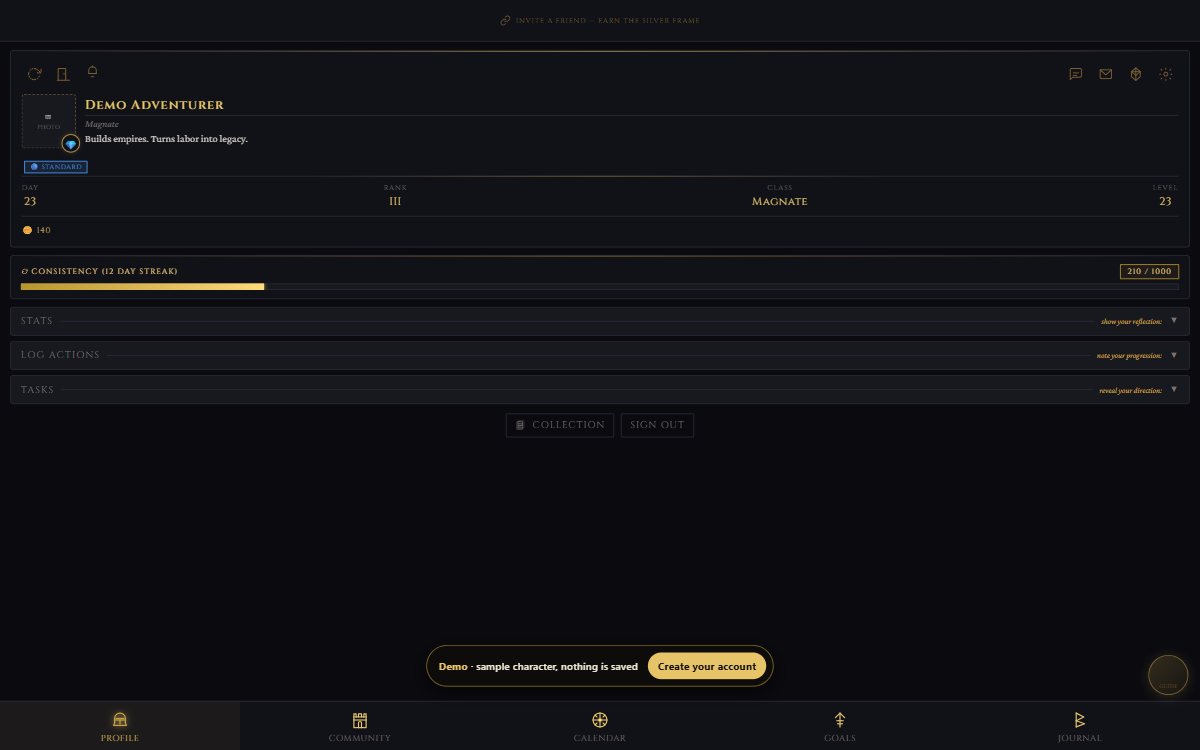Screen dimensions: 1200x750
Task: Click Create your account button
Action: click(708, 666)
